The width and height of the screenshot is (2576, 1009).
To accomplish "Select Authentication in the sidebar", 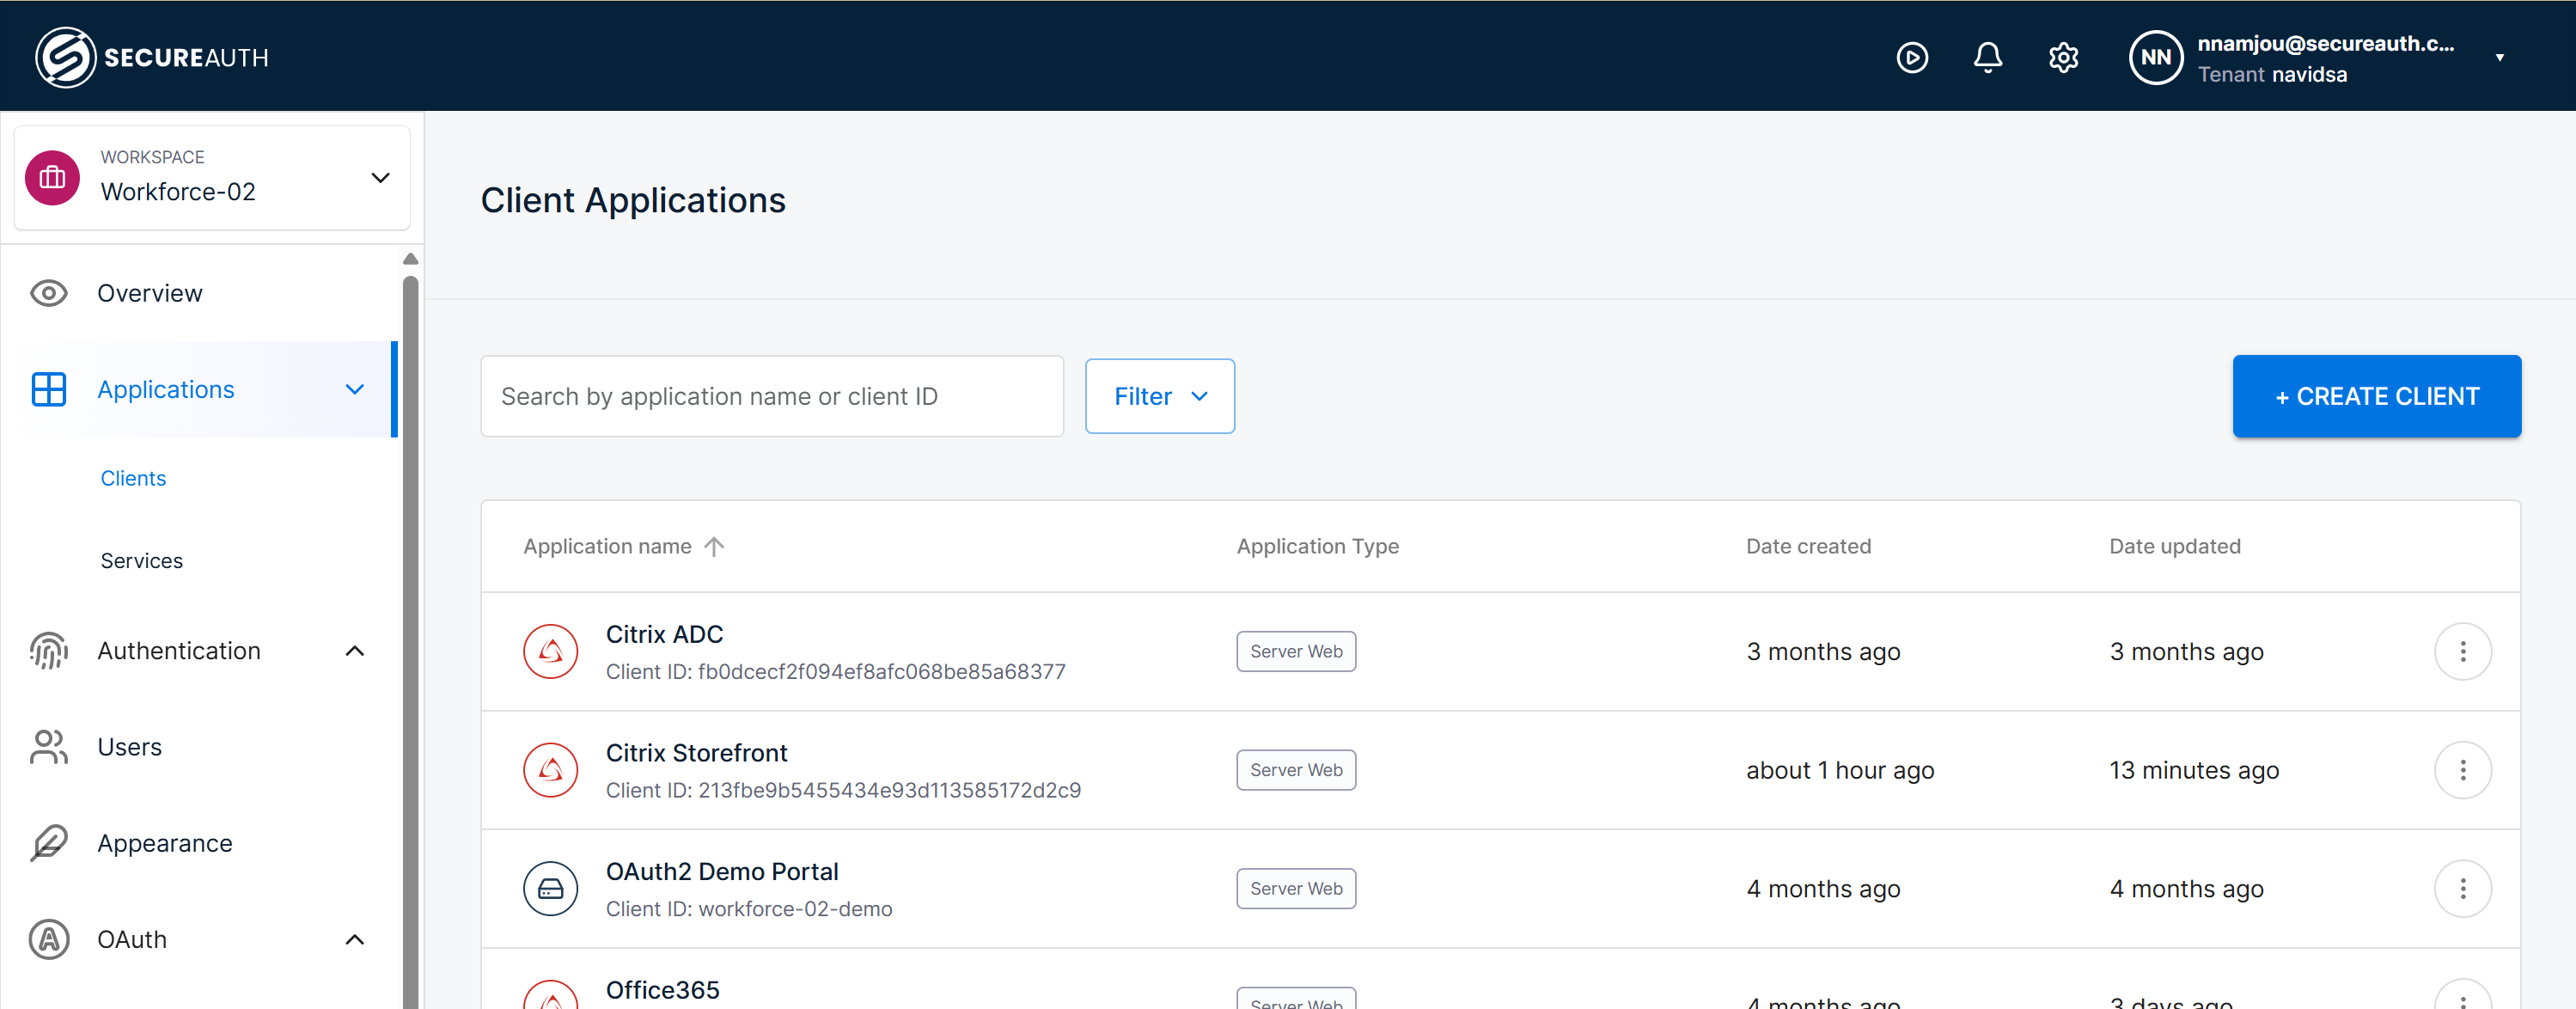I will pos(178,651).
